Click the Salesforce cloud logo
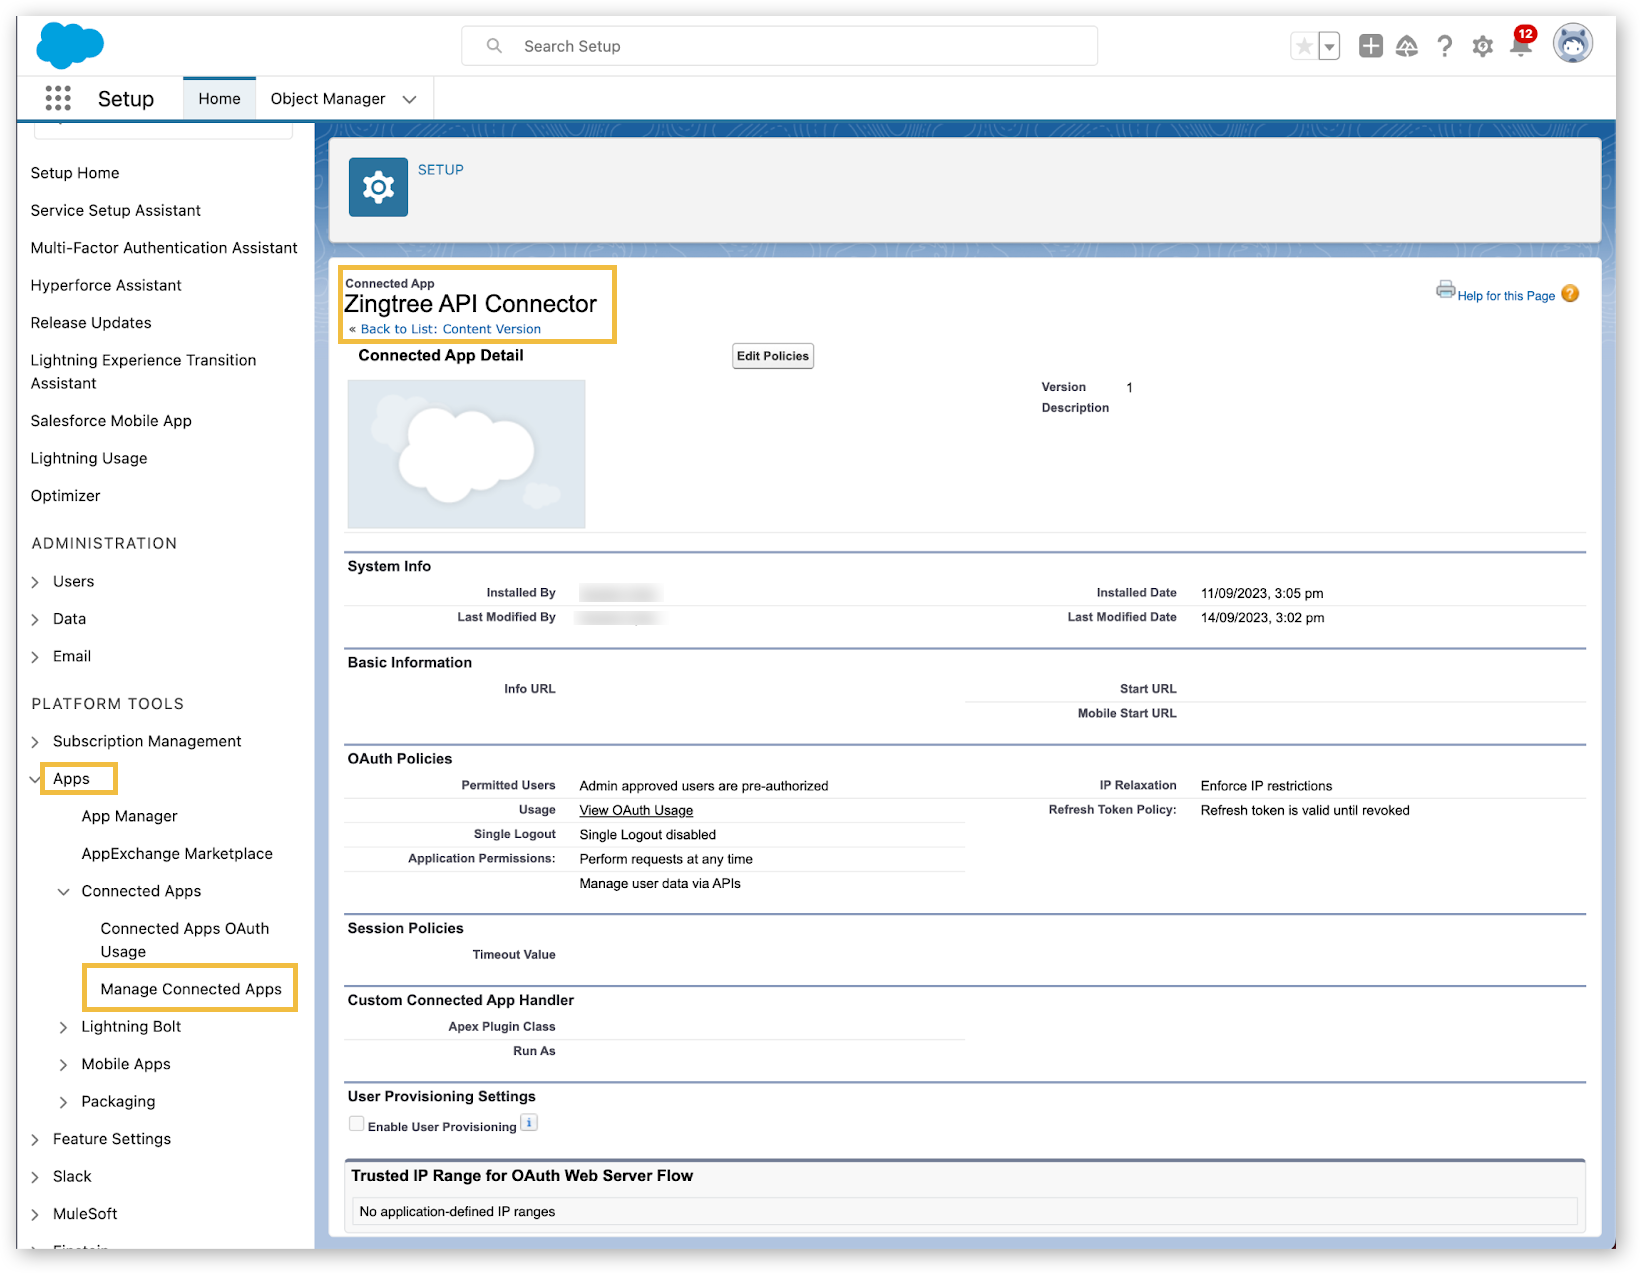The image size is (1640, 1273). click(x=70, y=46)
